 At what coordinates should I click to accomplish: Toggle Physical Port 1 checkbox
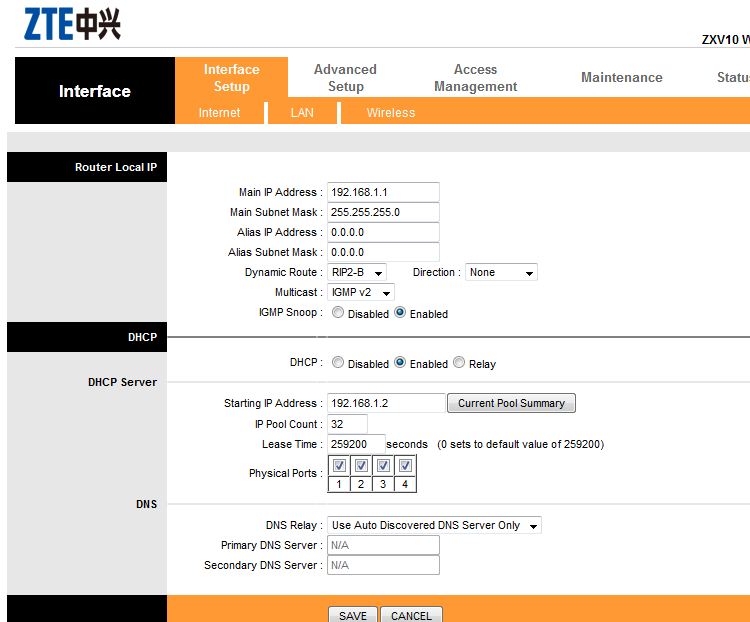pyautogui.click(x=339, y=465)
